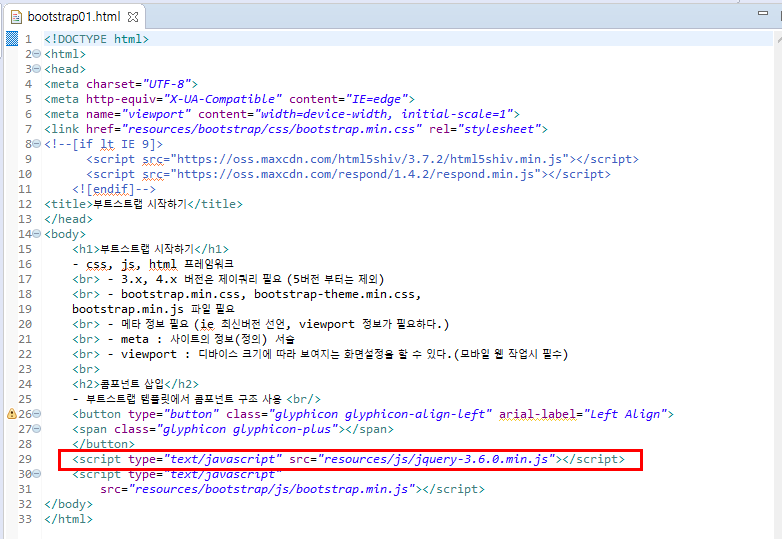This screenshot has height=539, width=782.
Task: Click the "viewport" word on line 20
Action: click(327, 324)
